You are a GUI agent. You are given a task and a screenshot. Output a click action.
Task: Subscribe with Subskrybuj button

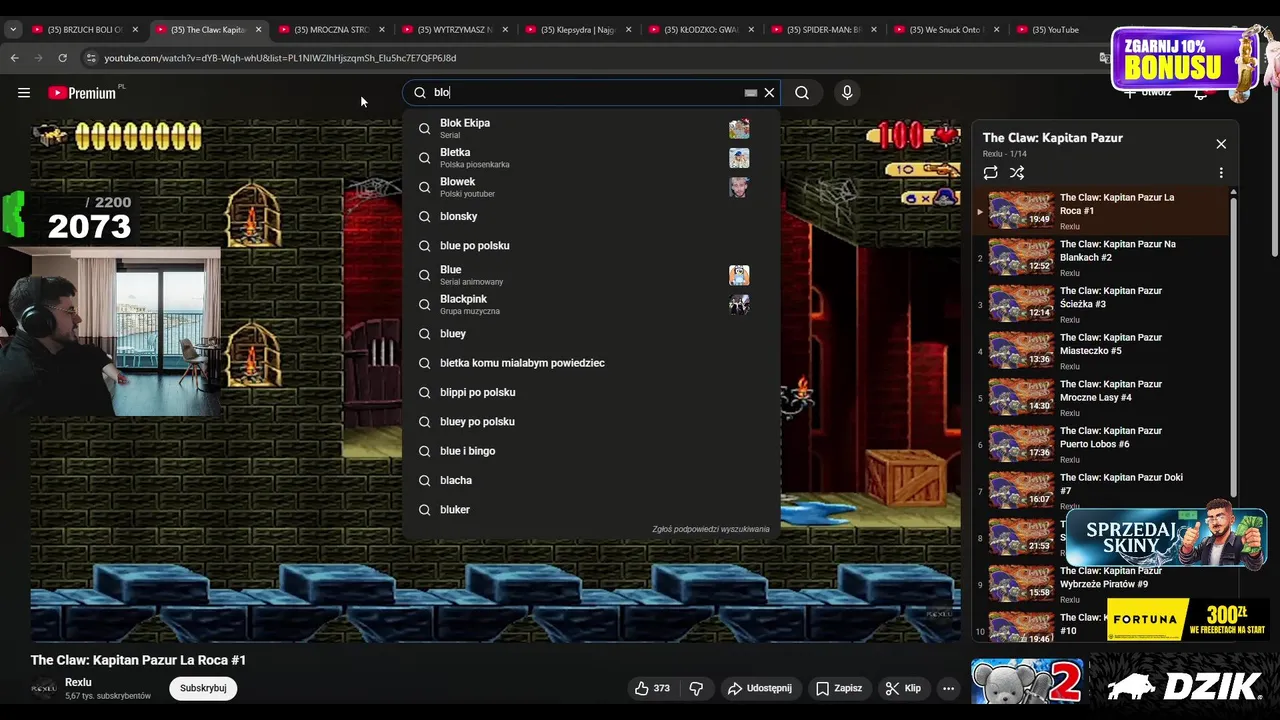[203, 688]
